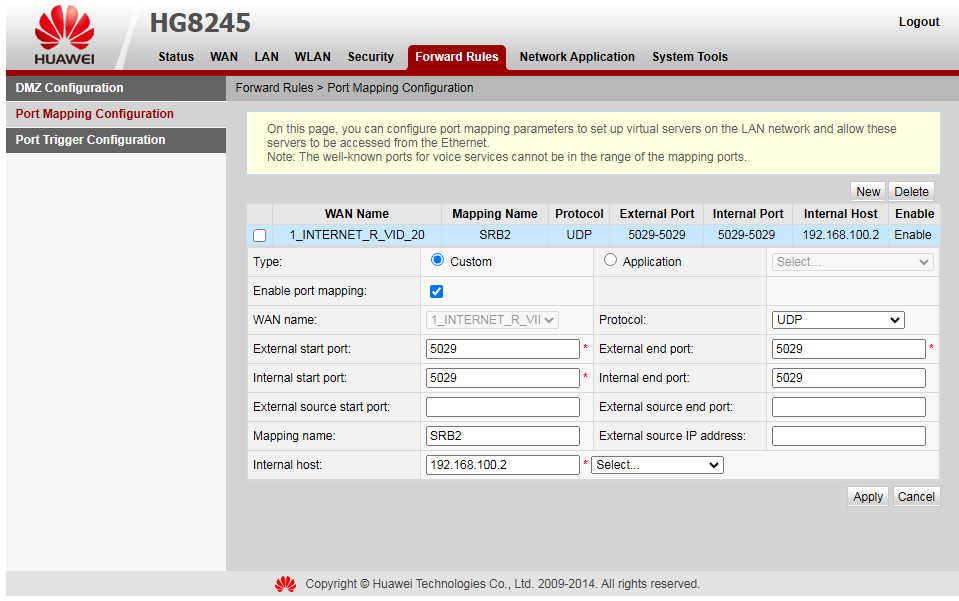959x601 pixels.
Task: Click the Internal host IP field
Action: click(503, 465)
